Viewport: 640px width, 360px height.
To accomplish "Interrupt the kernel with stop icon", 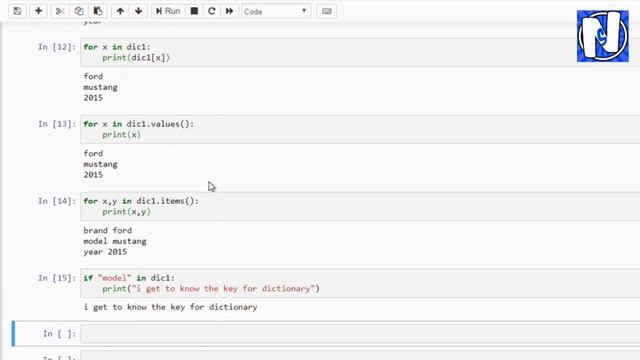I will tap(194, 11).
